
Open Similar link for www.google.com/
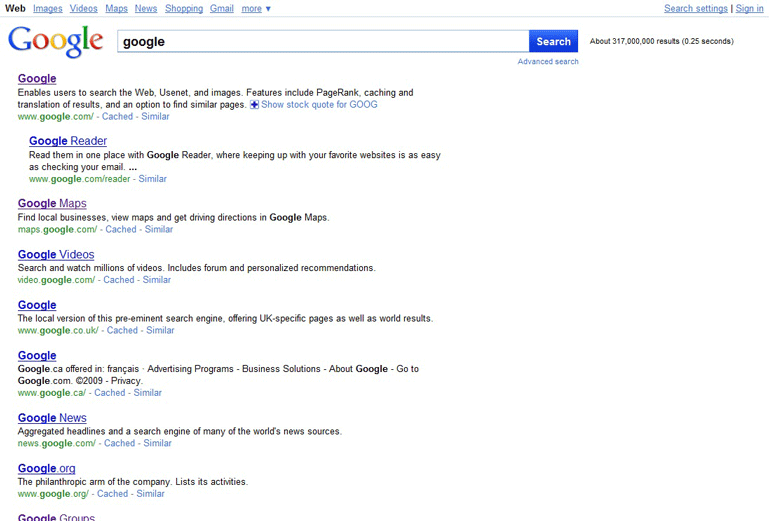pyautogui.click(x=155, y=116)
